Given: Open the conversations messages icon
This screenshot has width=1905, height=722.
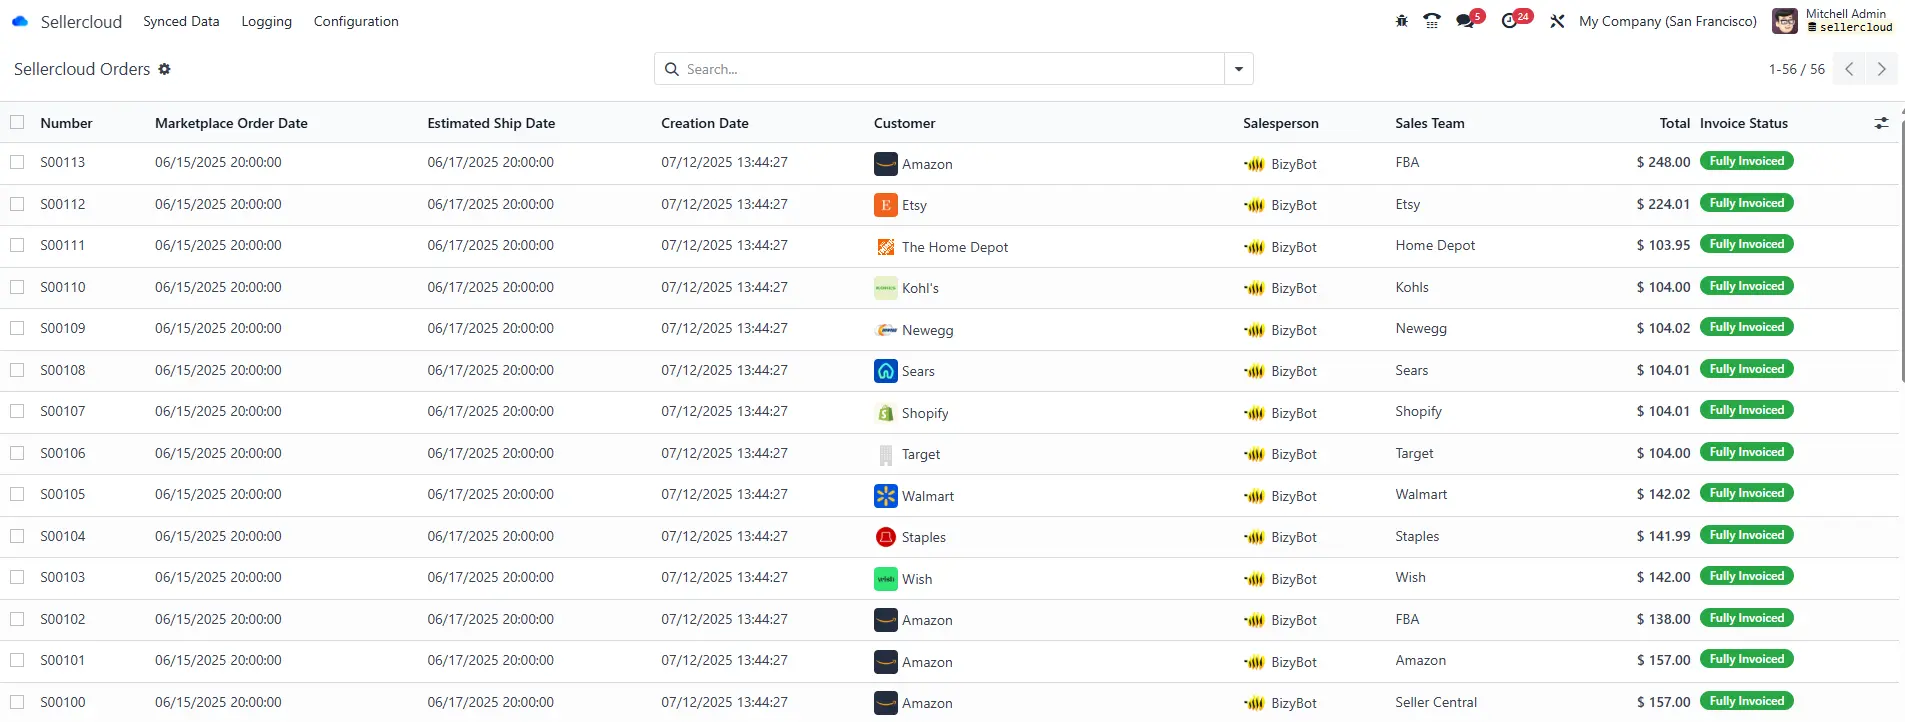Looking at the screenshot, I should tap(1466, 21).
